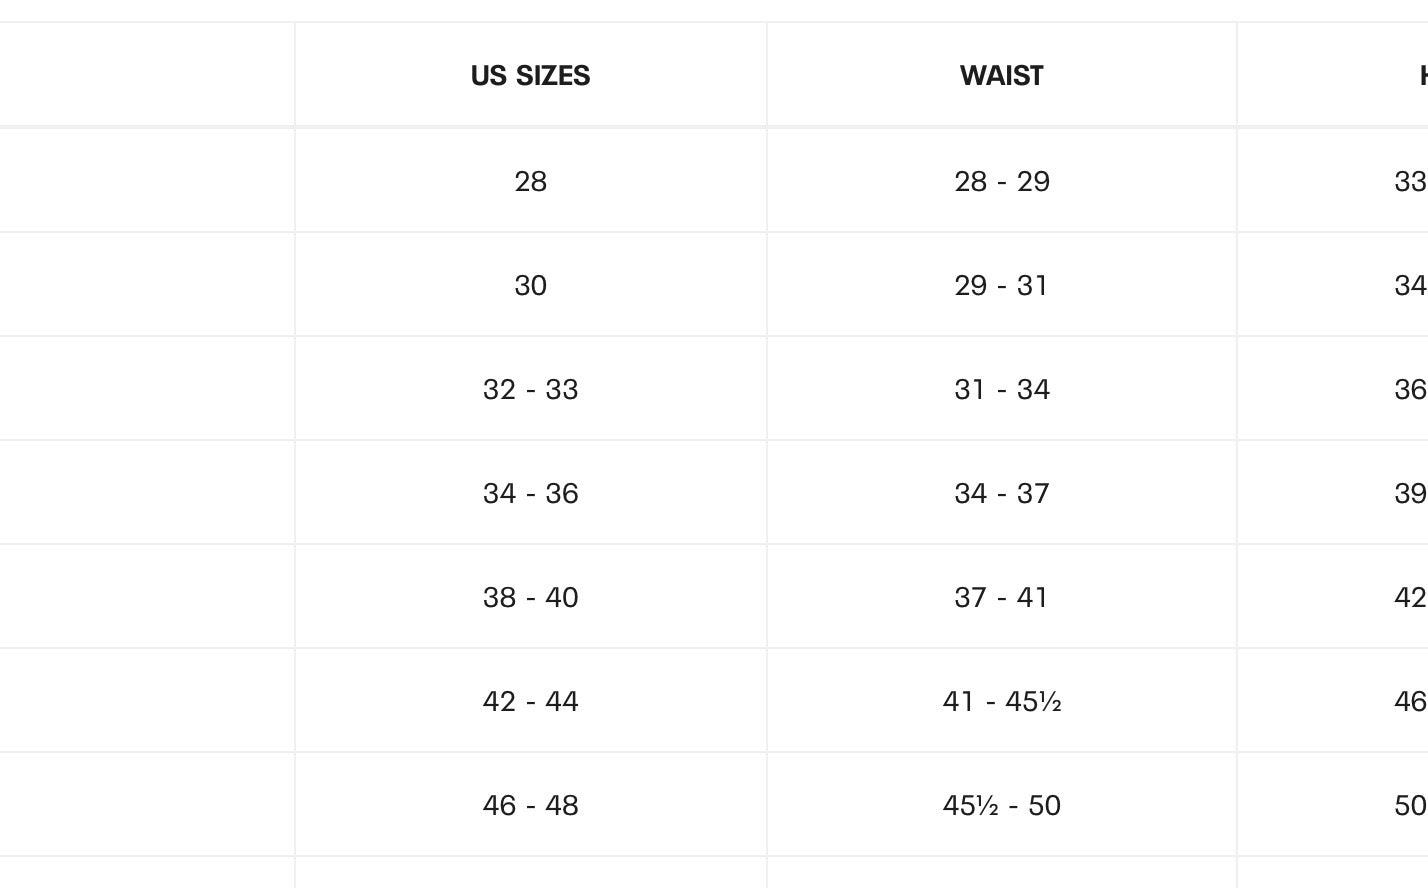Click the WAIST column header
1428x888 pixels.
point(1001,76)
